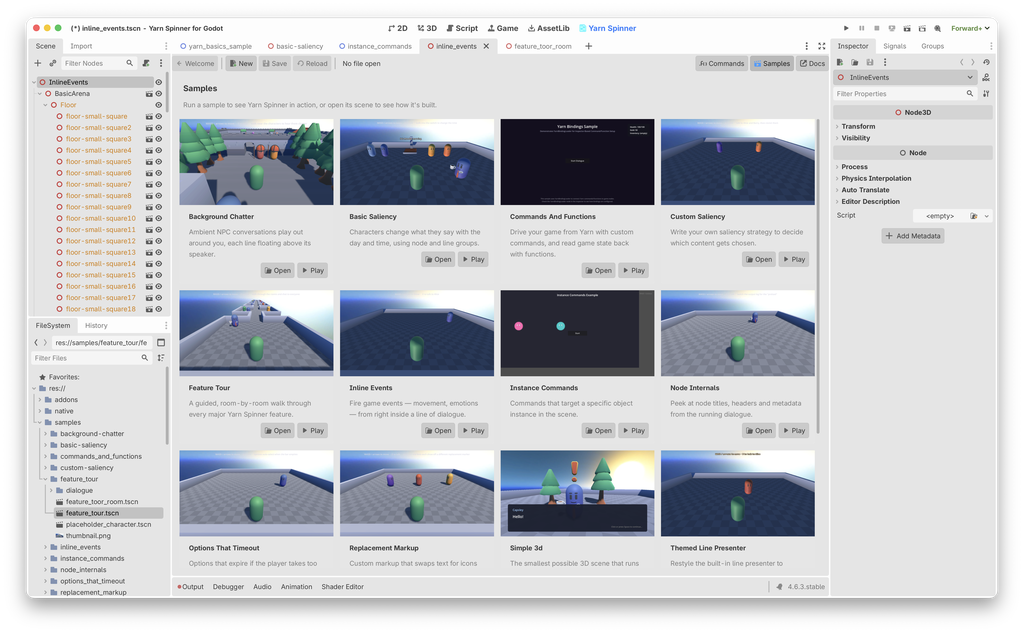Open Inspector object history icon

pos(986,62)
